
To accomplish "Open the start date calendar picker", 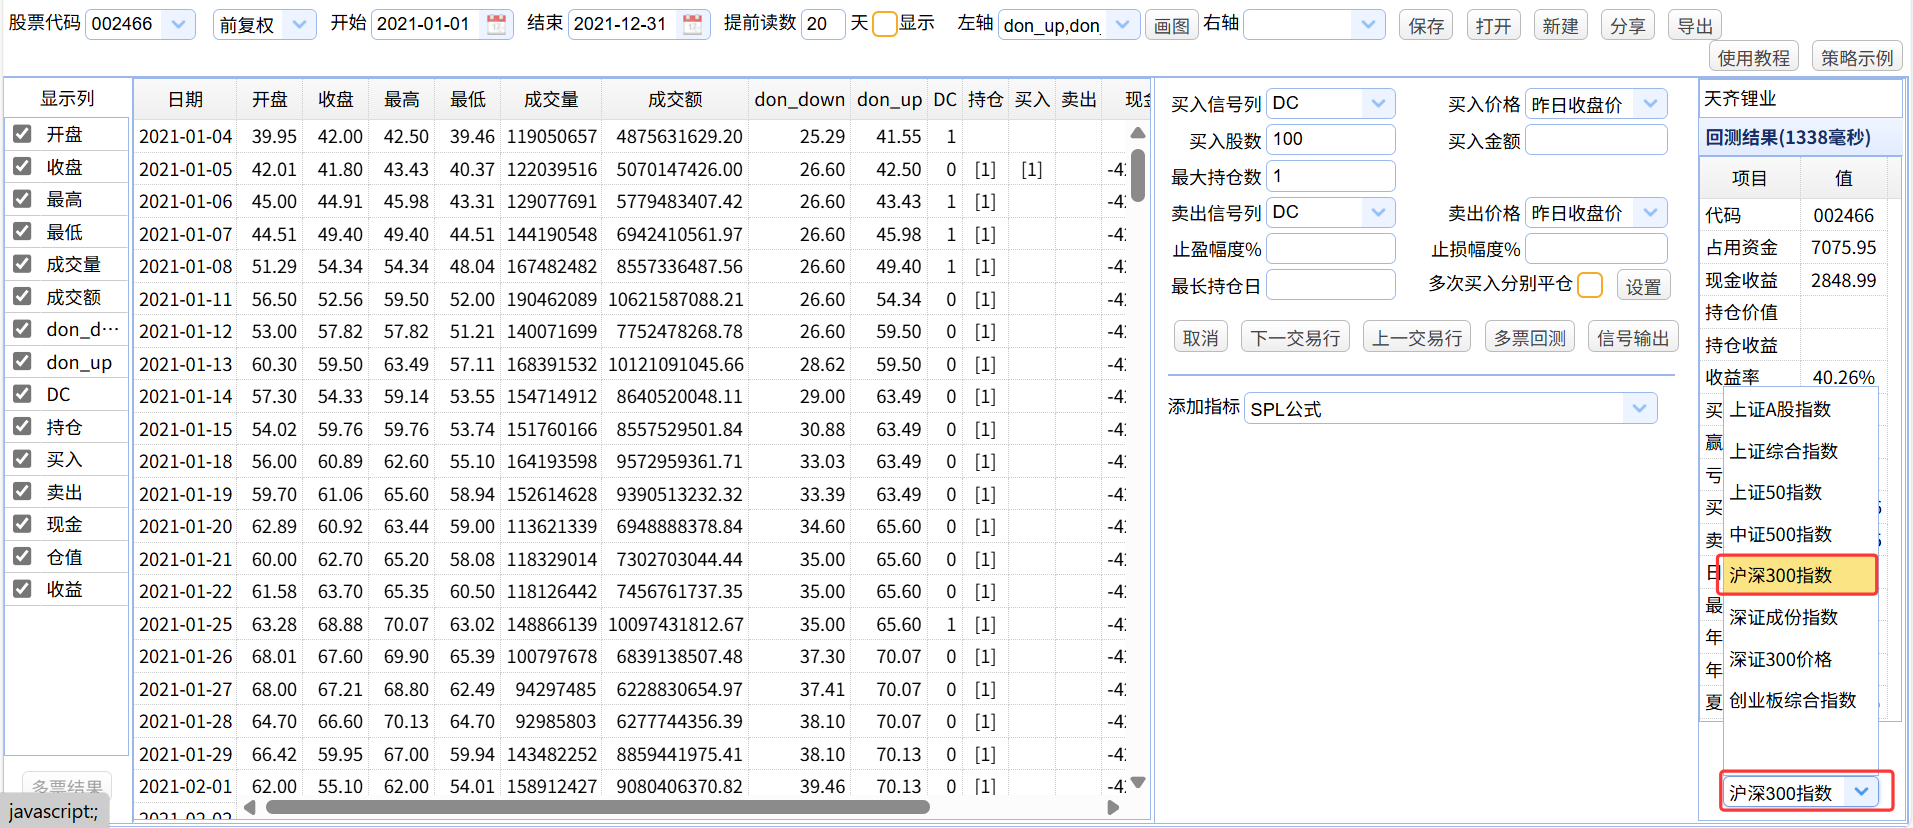I will (496, 25).
